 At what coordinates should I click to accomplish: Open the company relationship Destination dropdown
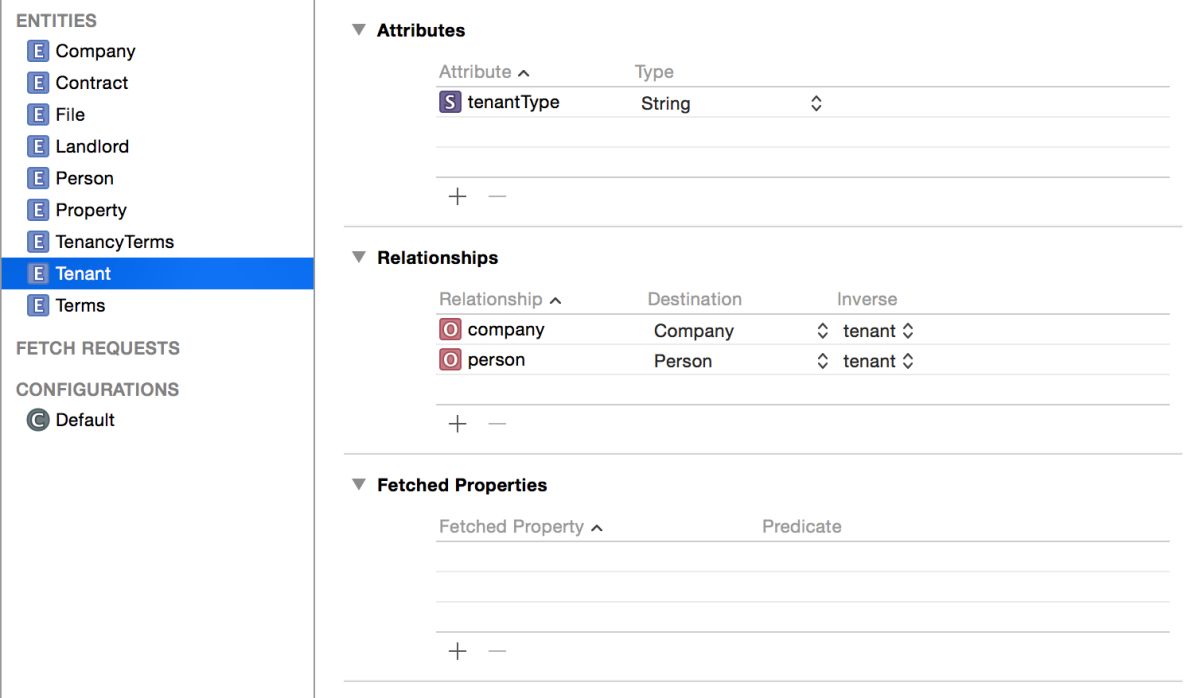pos(822,331)
